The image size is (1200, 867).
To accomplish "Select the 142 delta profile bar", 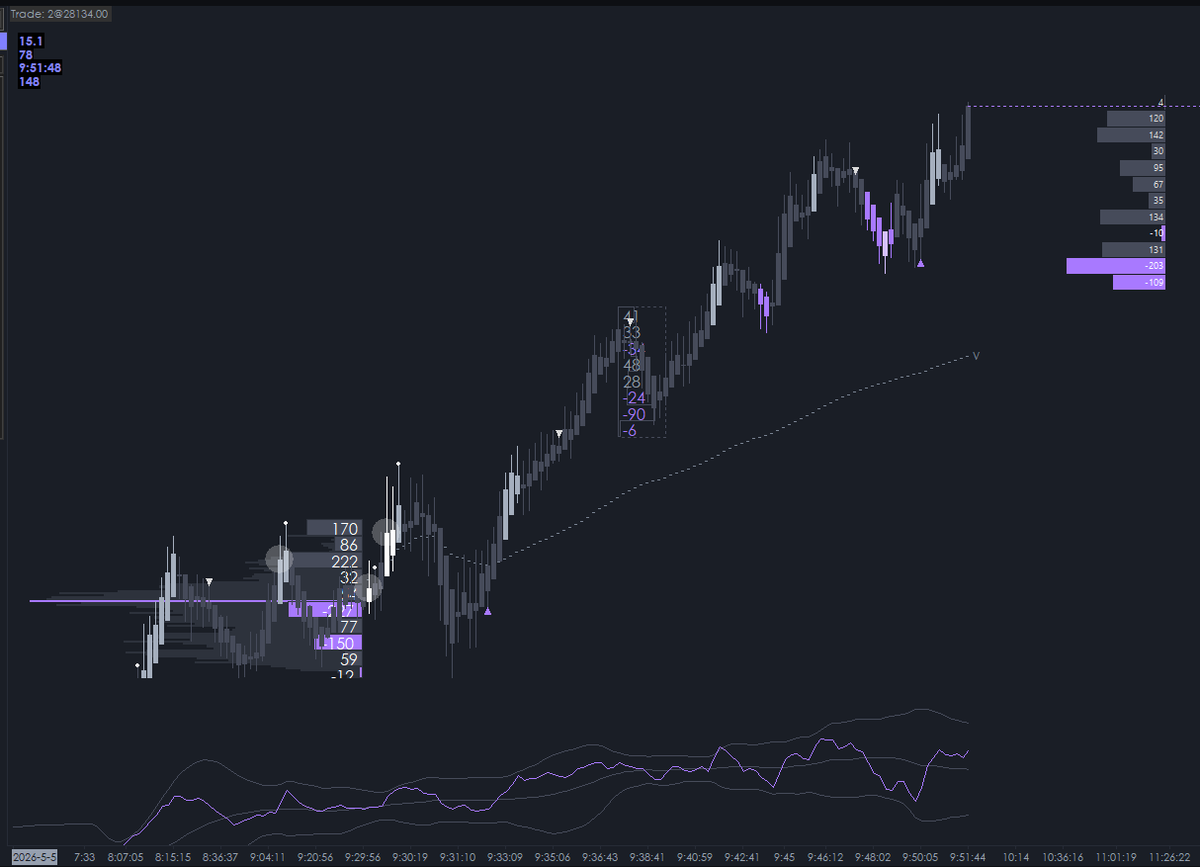I will tap(1131, 134).
